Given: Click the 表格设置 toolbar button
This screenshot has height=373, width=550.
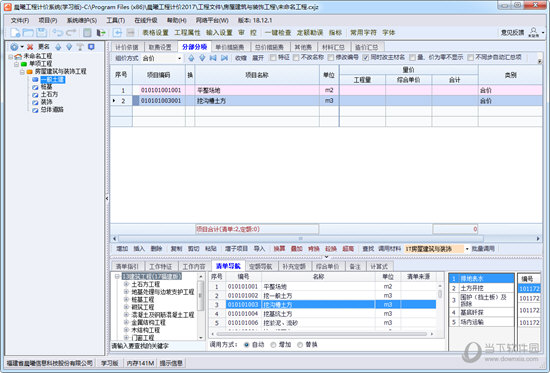Looking at the screenshot, I should (x=155, y=33).
